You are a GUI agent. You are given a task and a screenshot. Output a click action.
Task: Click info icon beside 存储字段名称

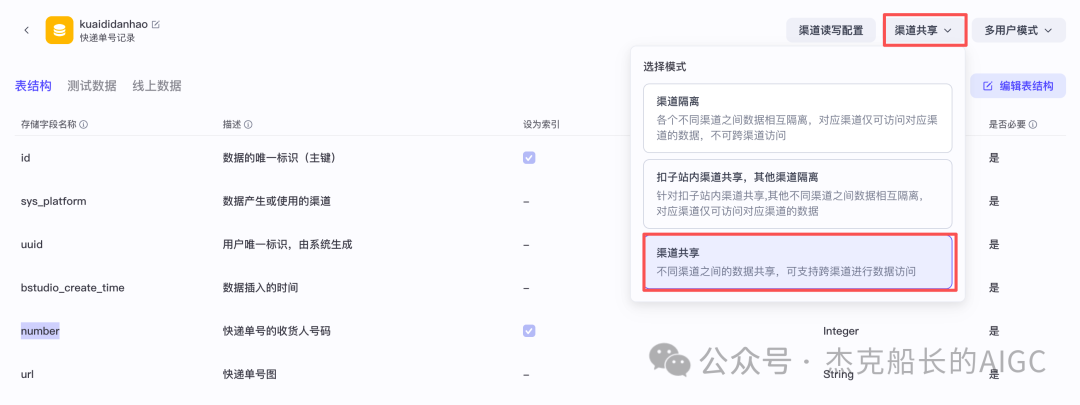[83, 125]
